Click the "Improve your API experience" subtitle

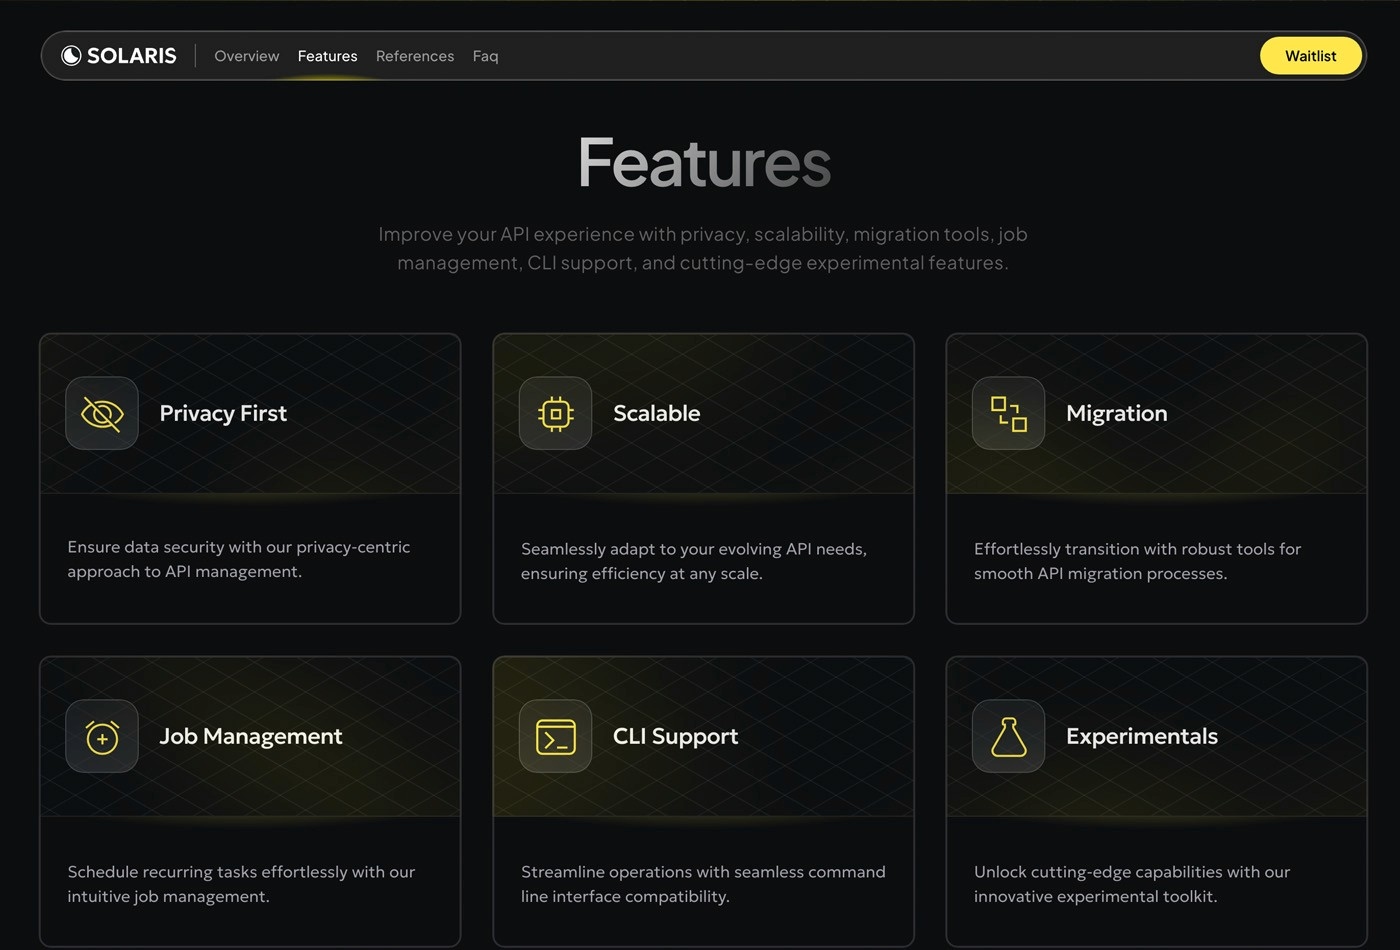pyautogui.click(x=703, y=248)
